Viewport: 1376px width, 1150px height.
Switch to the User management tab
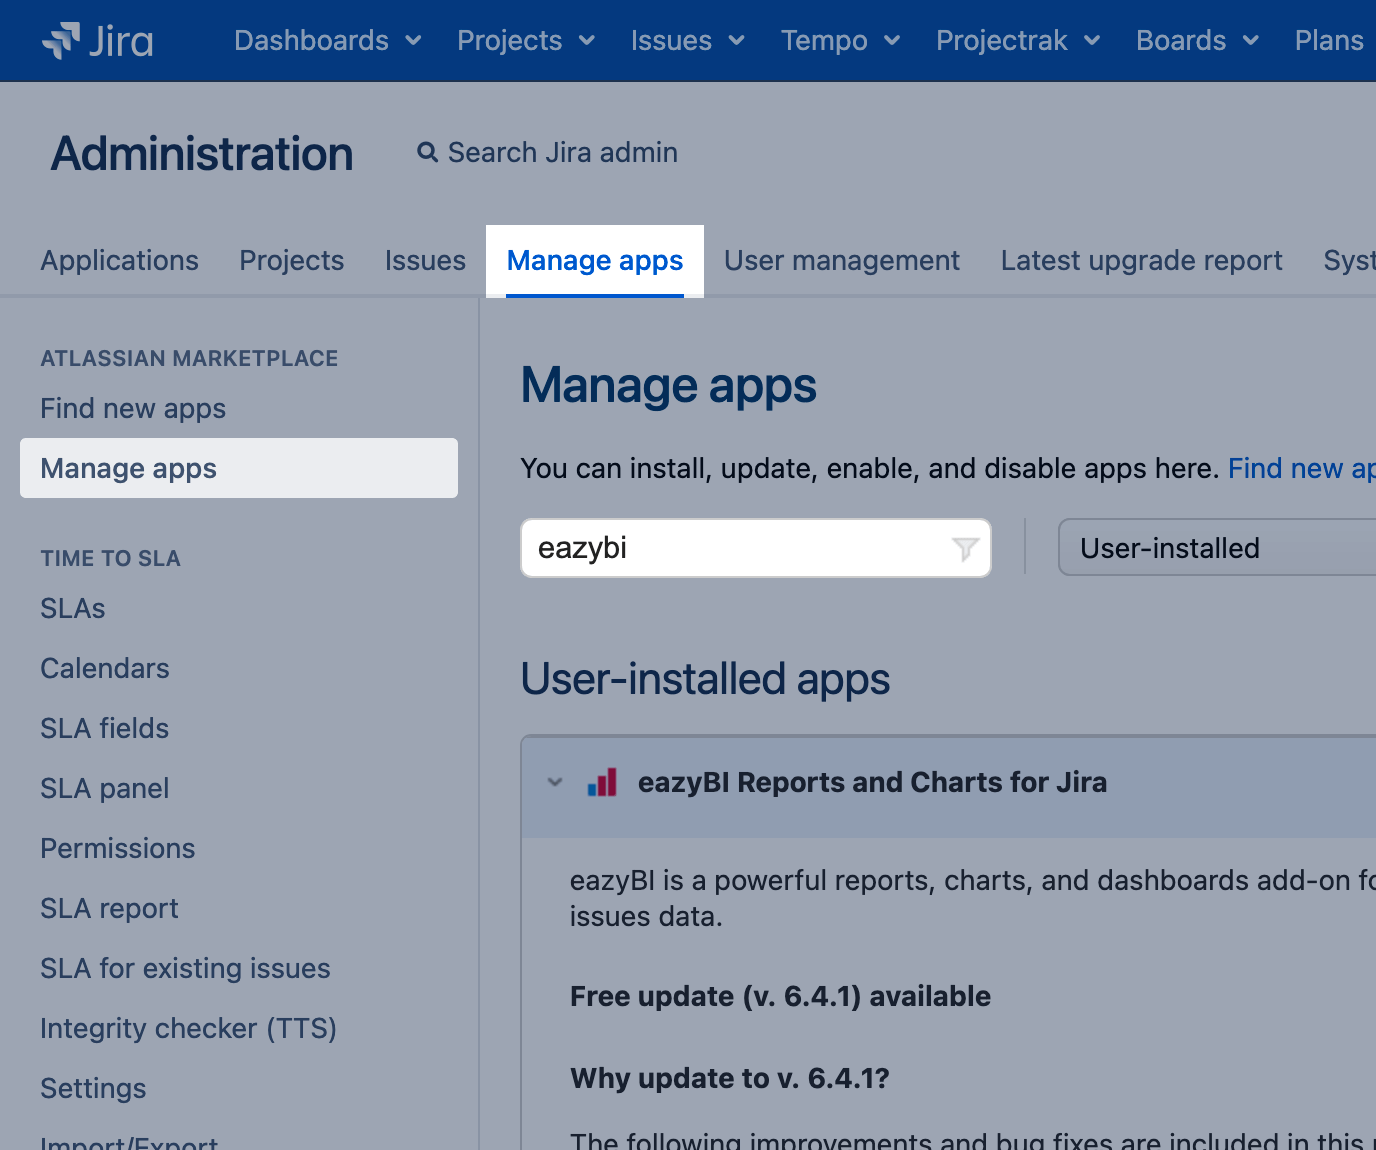point(842,261)
